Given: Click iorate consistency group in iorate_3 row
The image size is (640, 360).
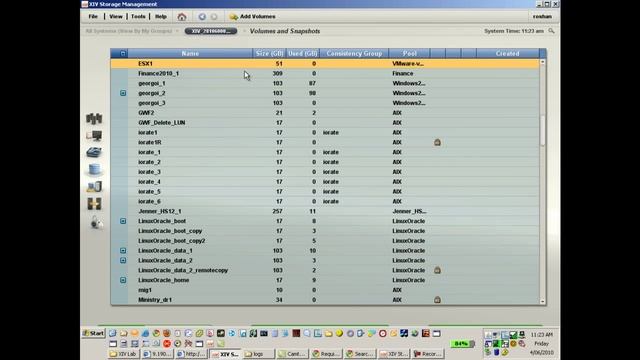Looking at the screenshot, I should click(331, 172).
